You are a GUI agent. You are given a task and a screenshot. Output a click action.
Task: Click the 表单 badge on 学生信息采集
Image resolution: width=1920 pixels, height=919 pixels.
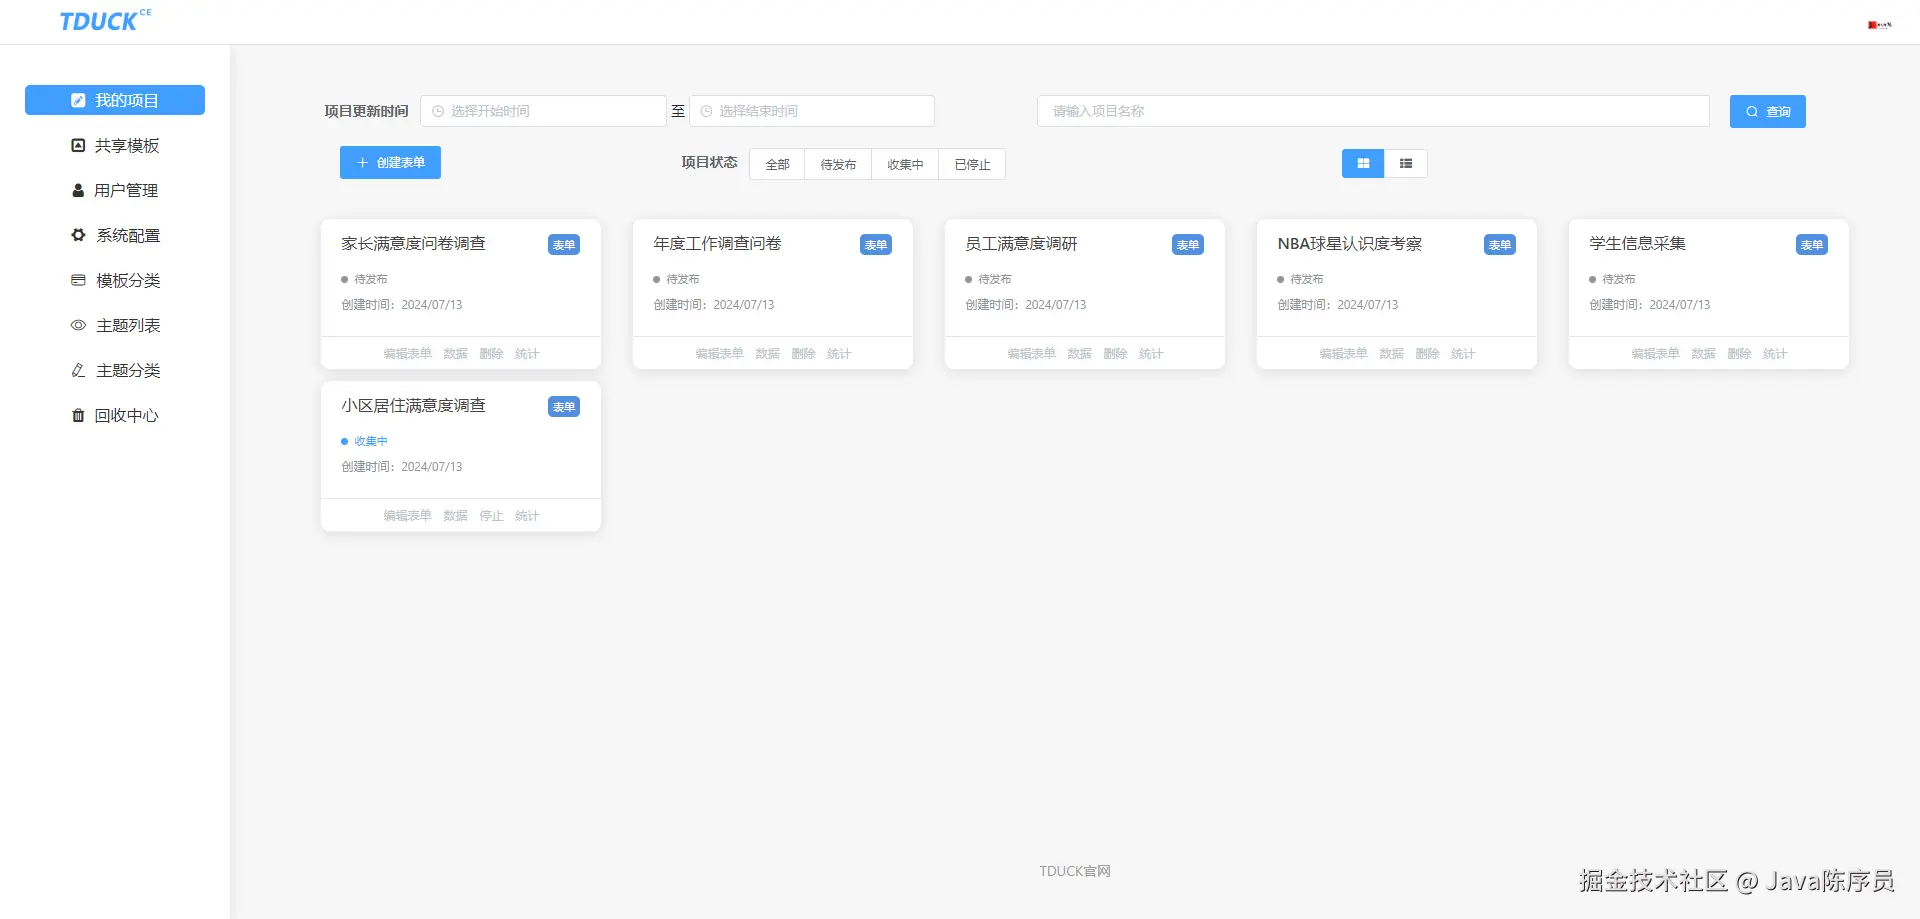1812,245
